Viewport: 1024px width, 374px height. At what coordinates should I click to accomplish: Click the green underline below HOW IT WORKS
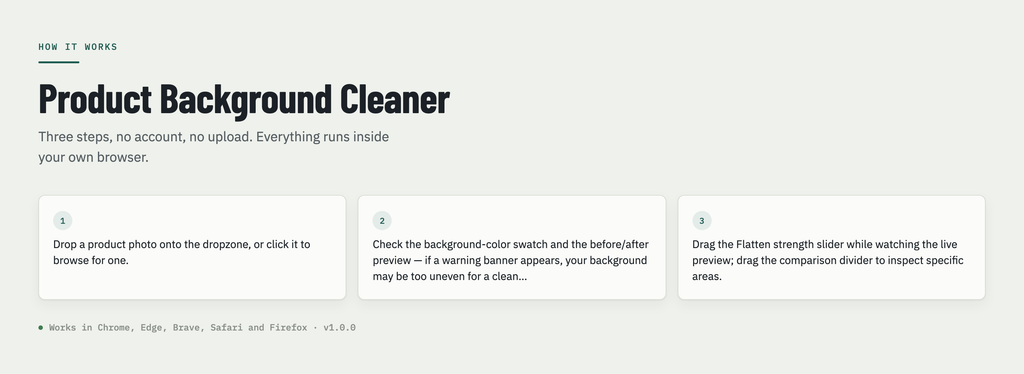tap(59, 62)
